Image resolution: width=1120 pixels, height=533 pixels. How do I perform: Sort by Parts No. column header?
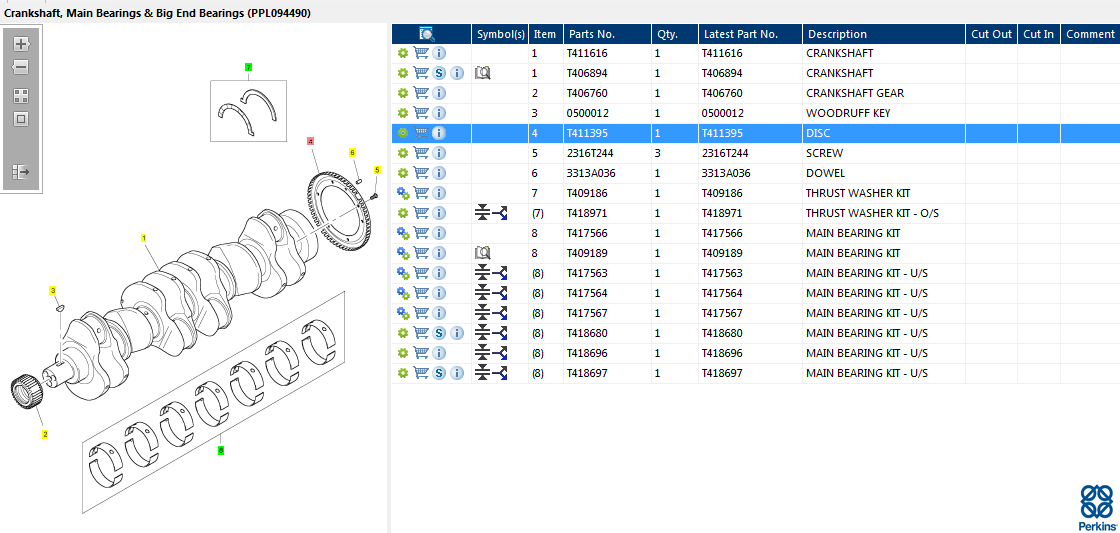[x=607, y=34]
